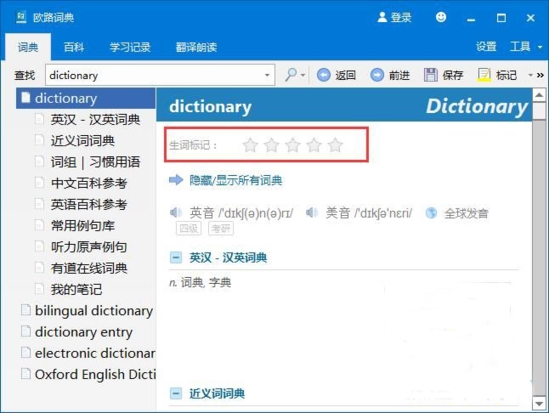Screen dimensions: 549x413
Task: Open 我的笔记 in sidebar
Action: (76, 289)
